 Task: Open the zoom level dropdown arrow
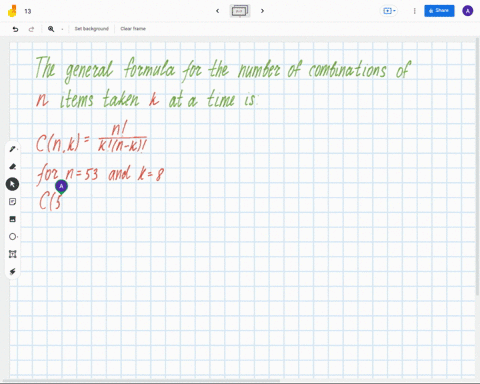click(x=62, y=29)
